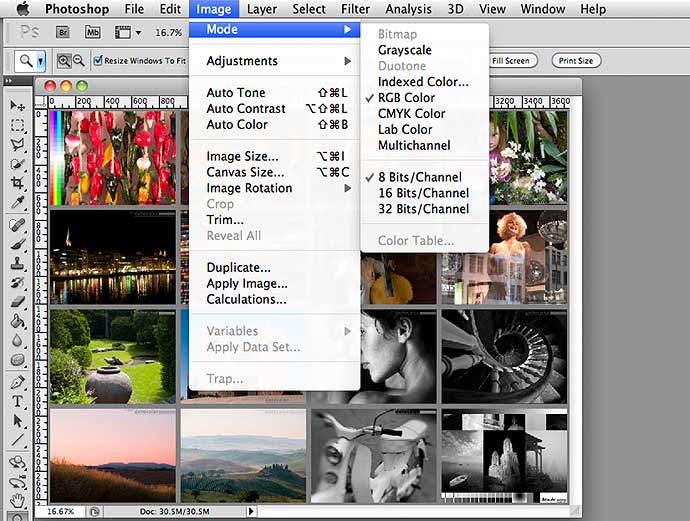Set bit depth to 16 Bits/Channel

point(422,193)
